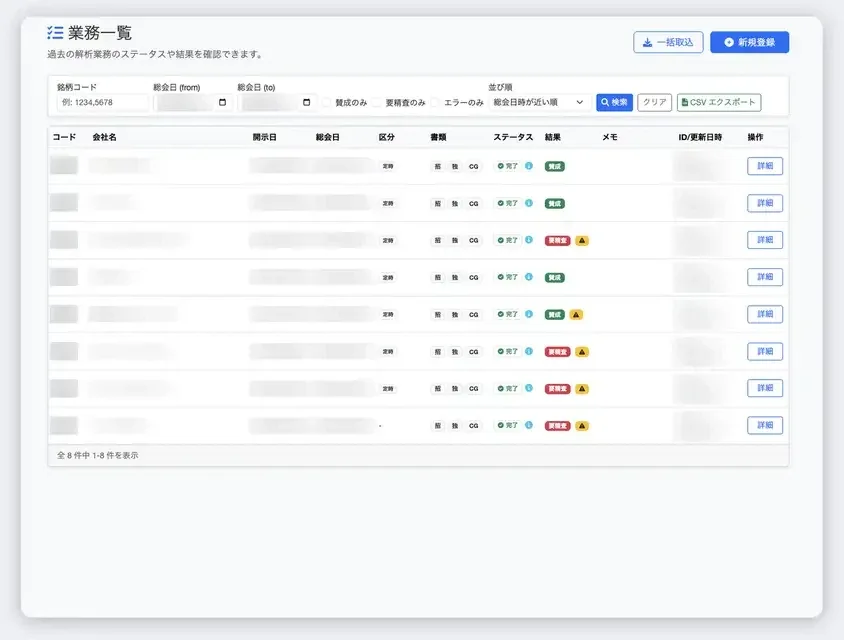The image size is (844, 640).
Task: Click the red 要精査 badge in the third row
Action: tap(558, 241)
